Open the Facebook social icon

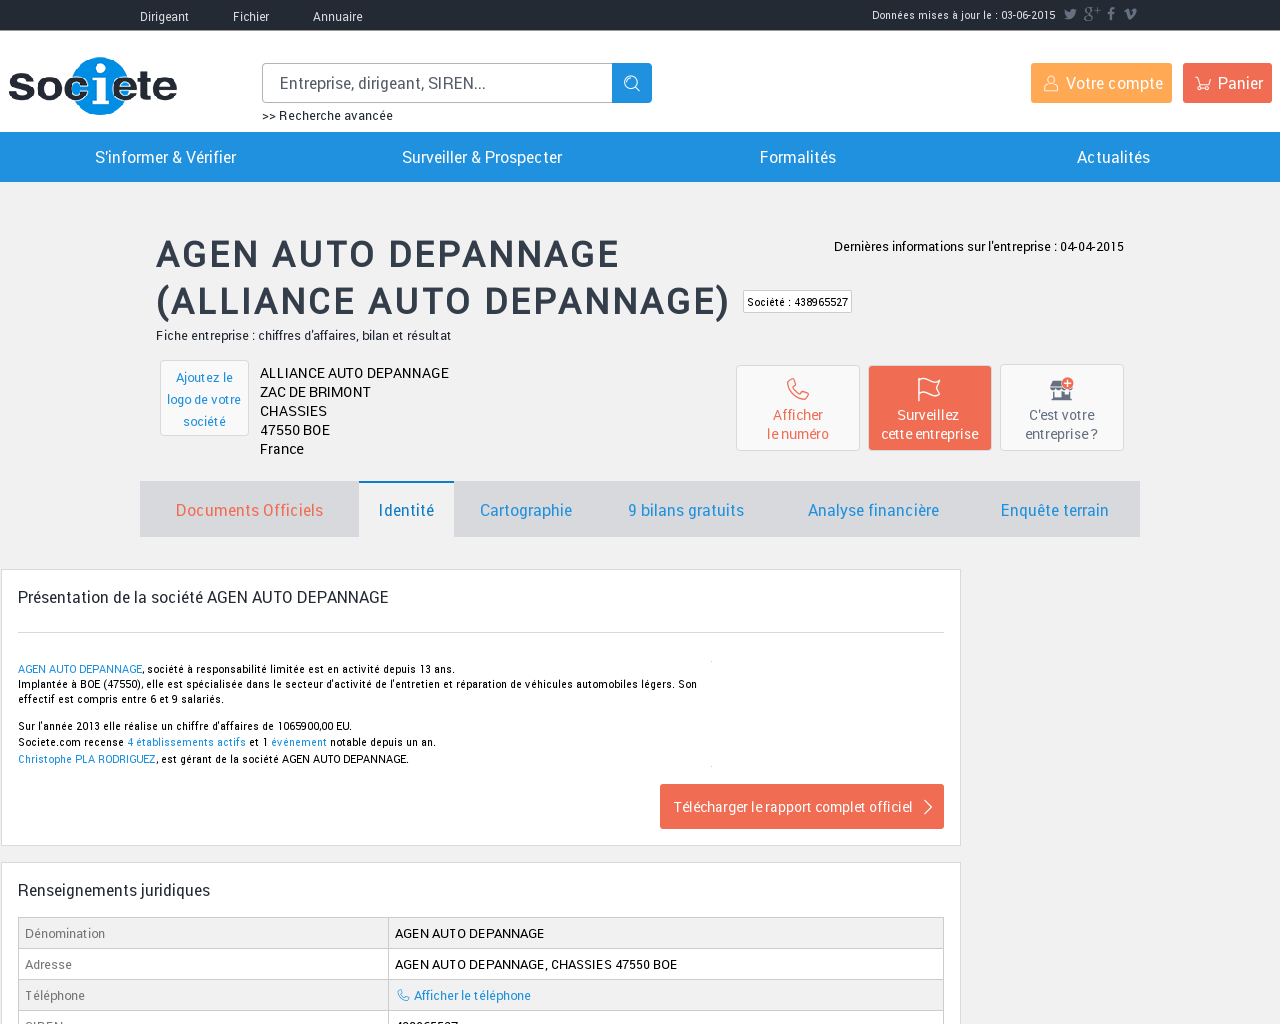coord(1111,14)
